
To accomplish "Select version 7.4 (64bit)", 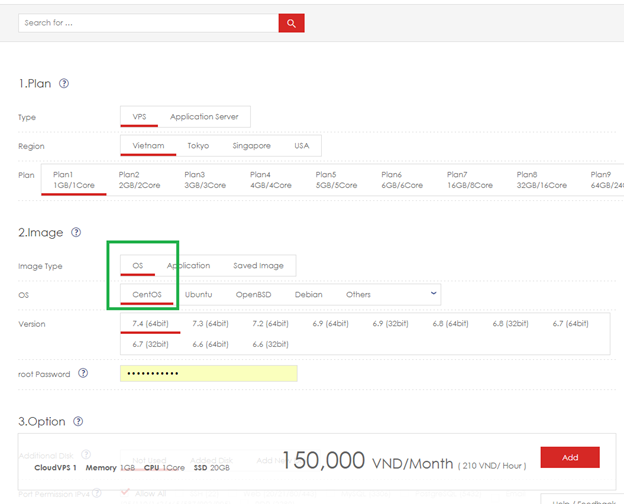I will 150,324.
